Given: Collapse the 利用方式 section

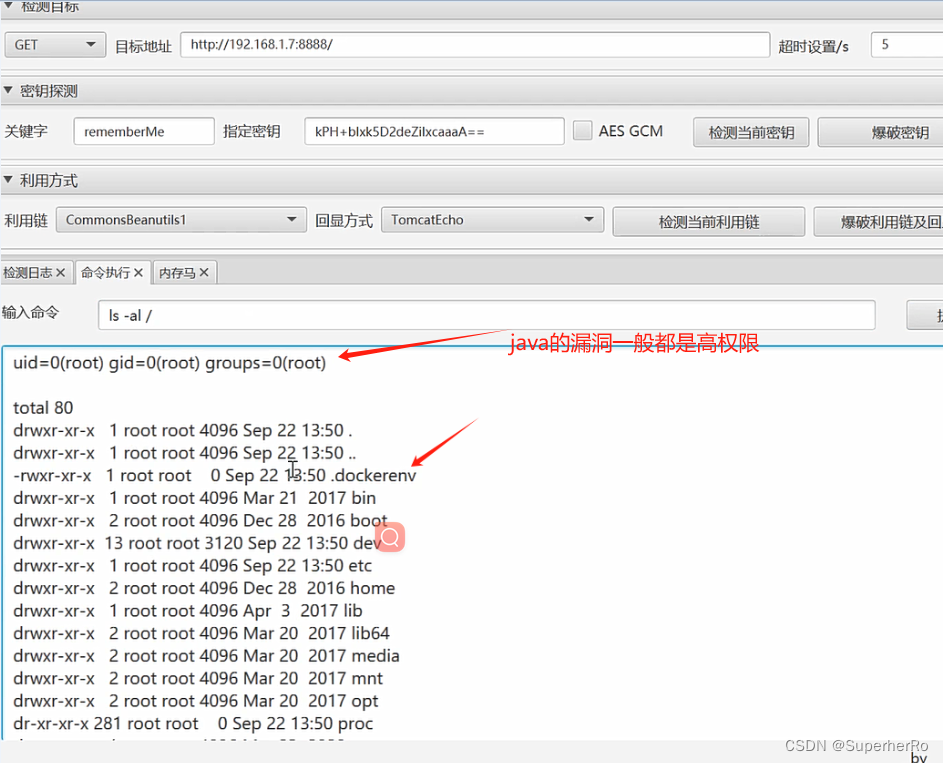Looking at the screenshot, I should tap(8, 180).
